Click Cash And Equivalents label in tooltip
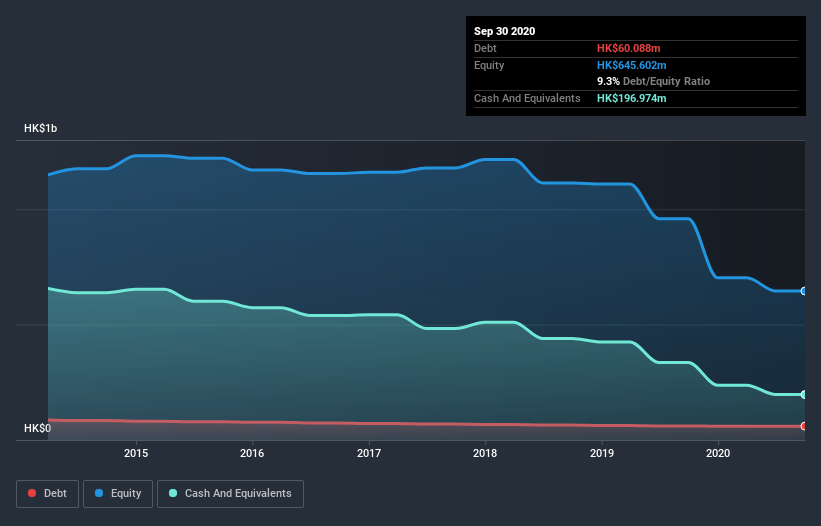This screenshot has height=526, width=821. 527,98
